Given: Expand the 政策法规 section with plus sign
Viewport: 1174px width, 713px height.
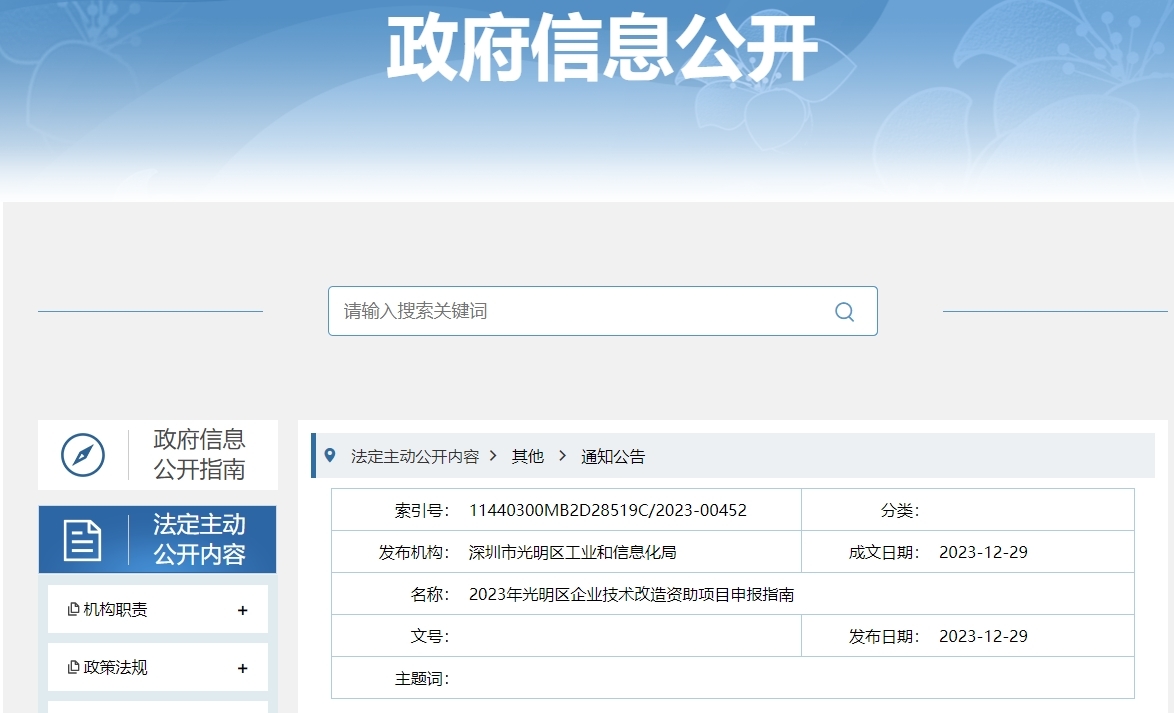Looking at the screenshot, I should pos(242,668).
